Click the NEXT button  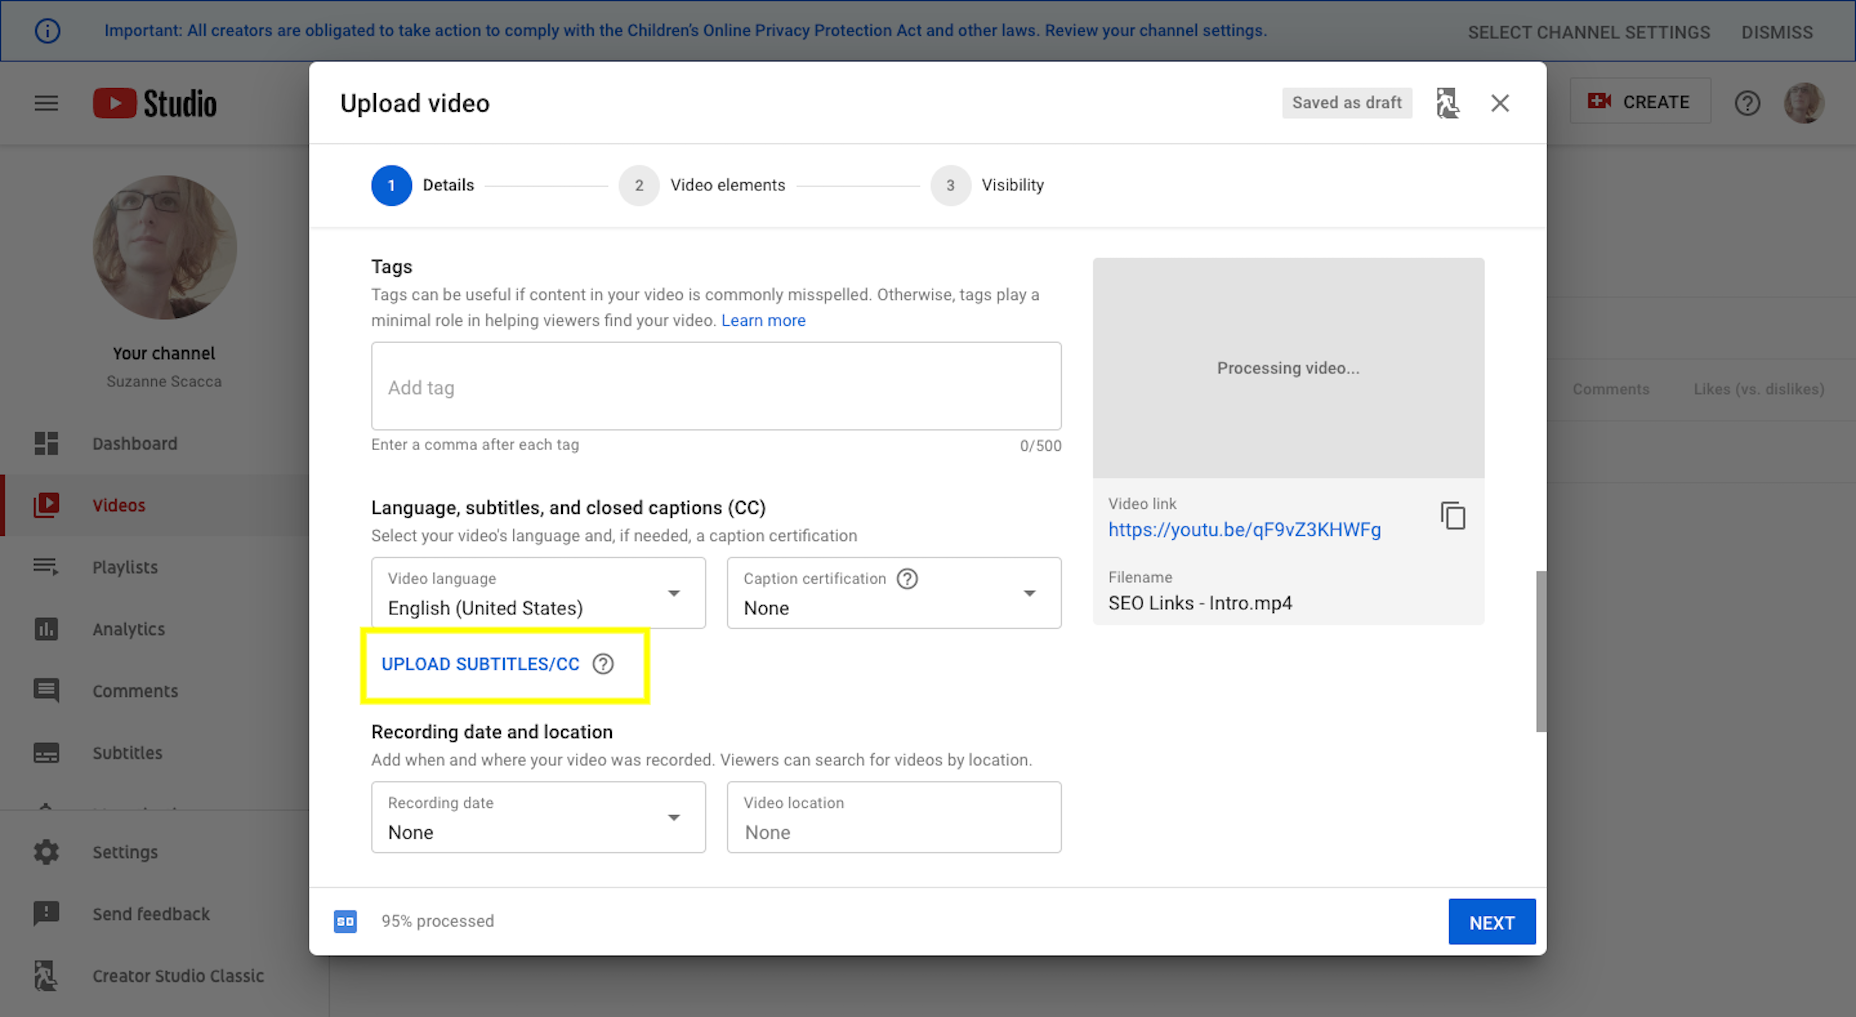click(x=1491, y=922)
